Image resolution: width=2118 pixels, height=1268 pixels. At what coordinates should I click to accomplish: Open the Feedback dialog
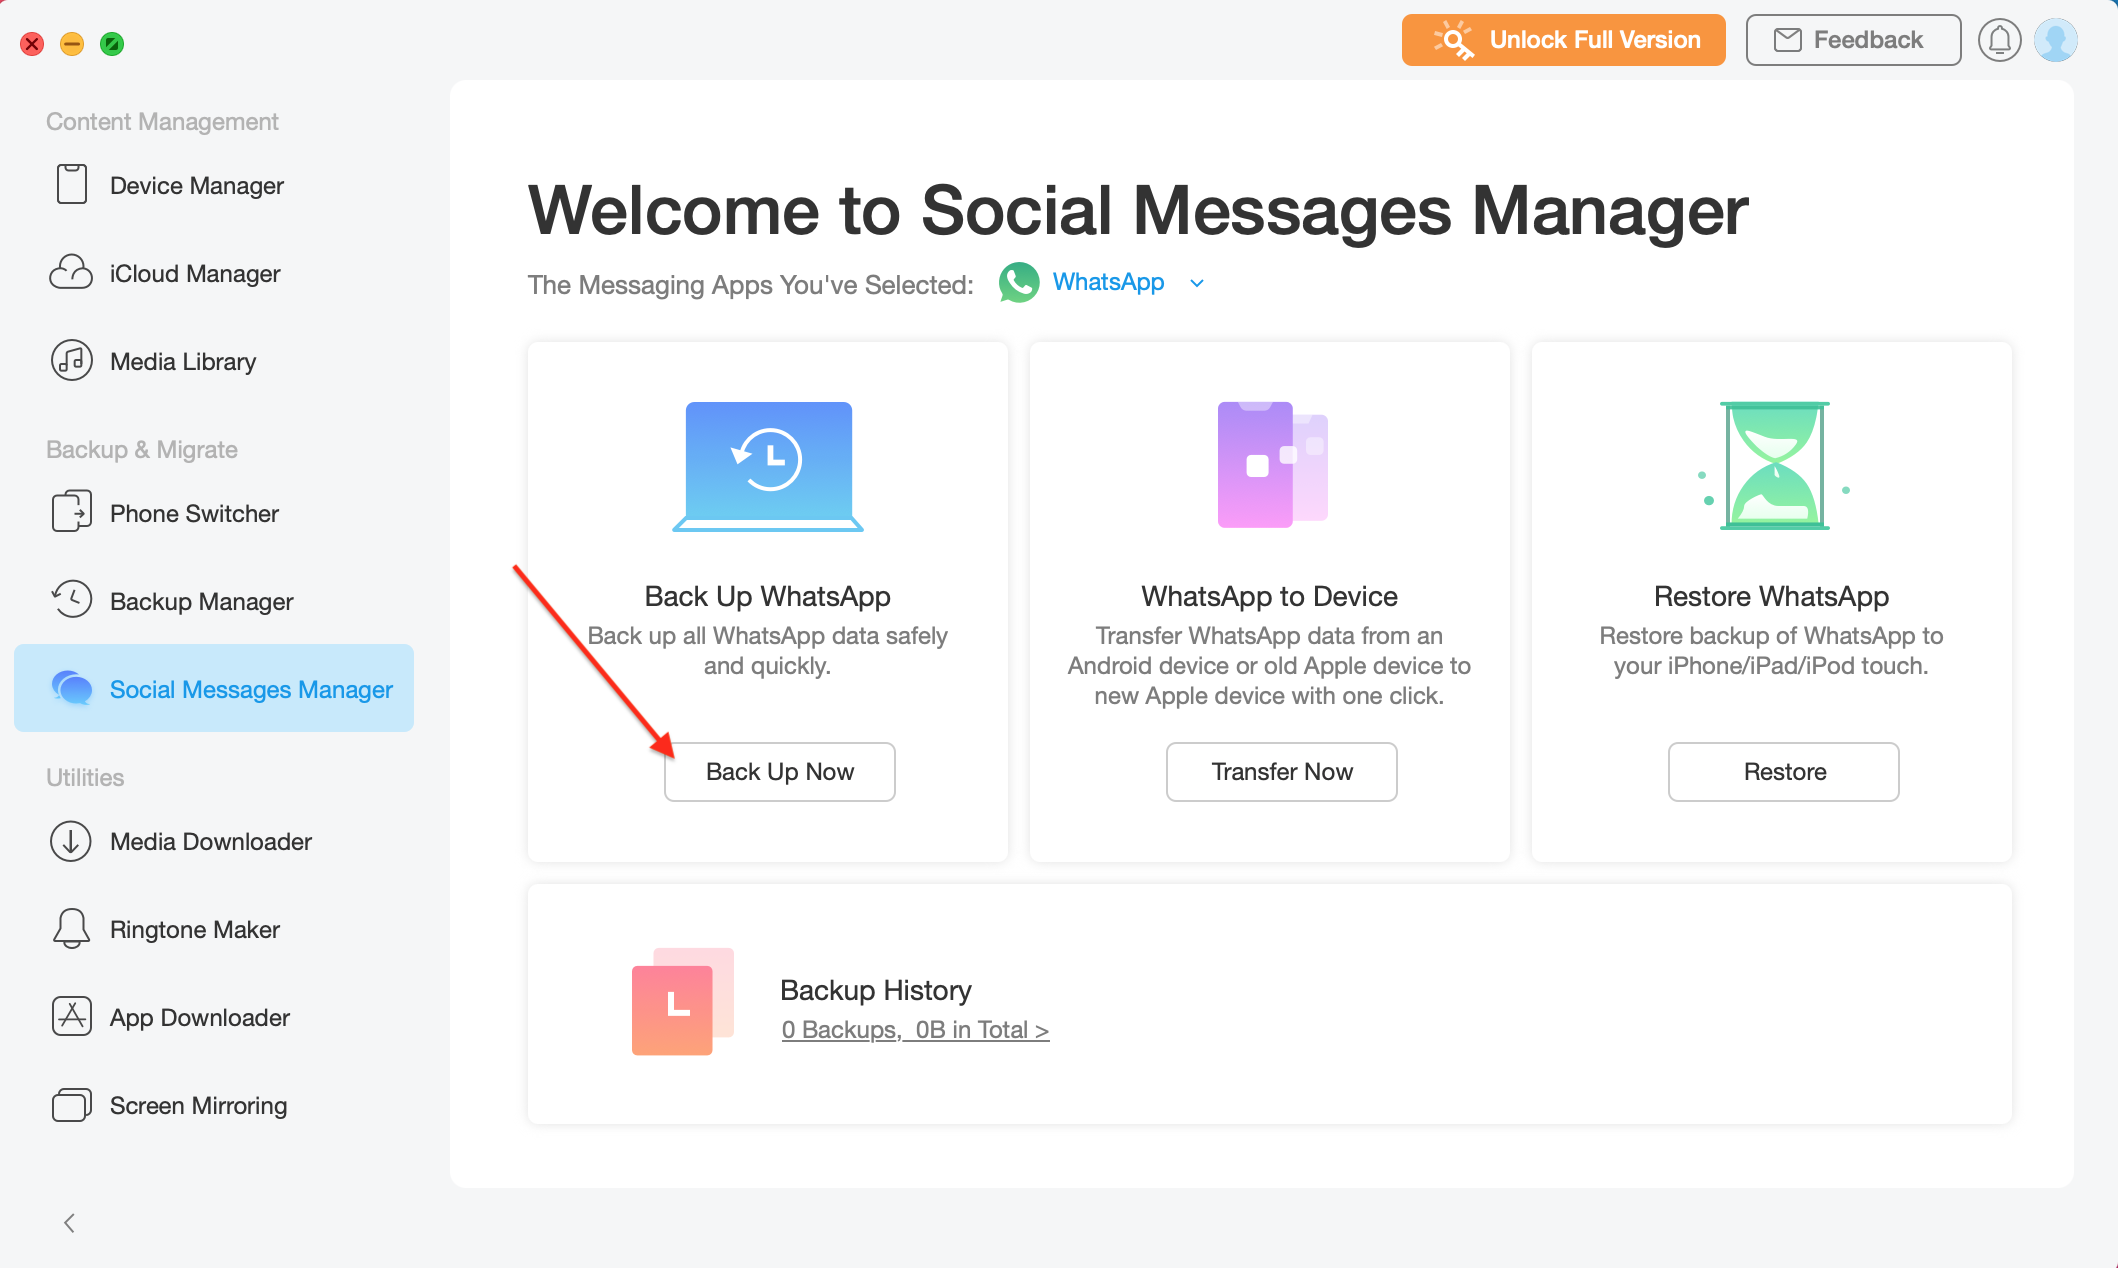1852,40
